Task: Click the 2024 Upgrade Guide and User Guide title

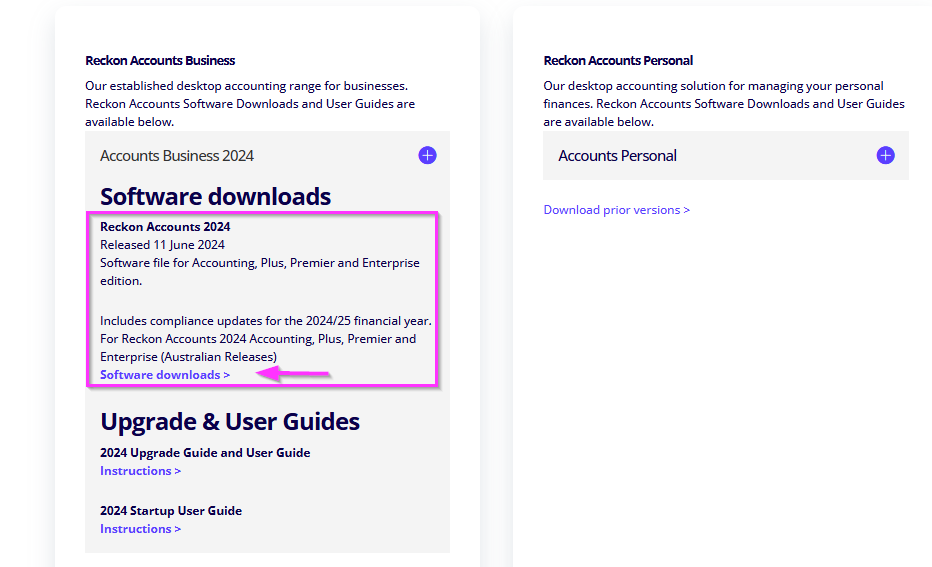Action: pos(205,453)
